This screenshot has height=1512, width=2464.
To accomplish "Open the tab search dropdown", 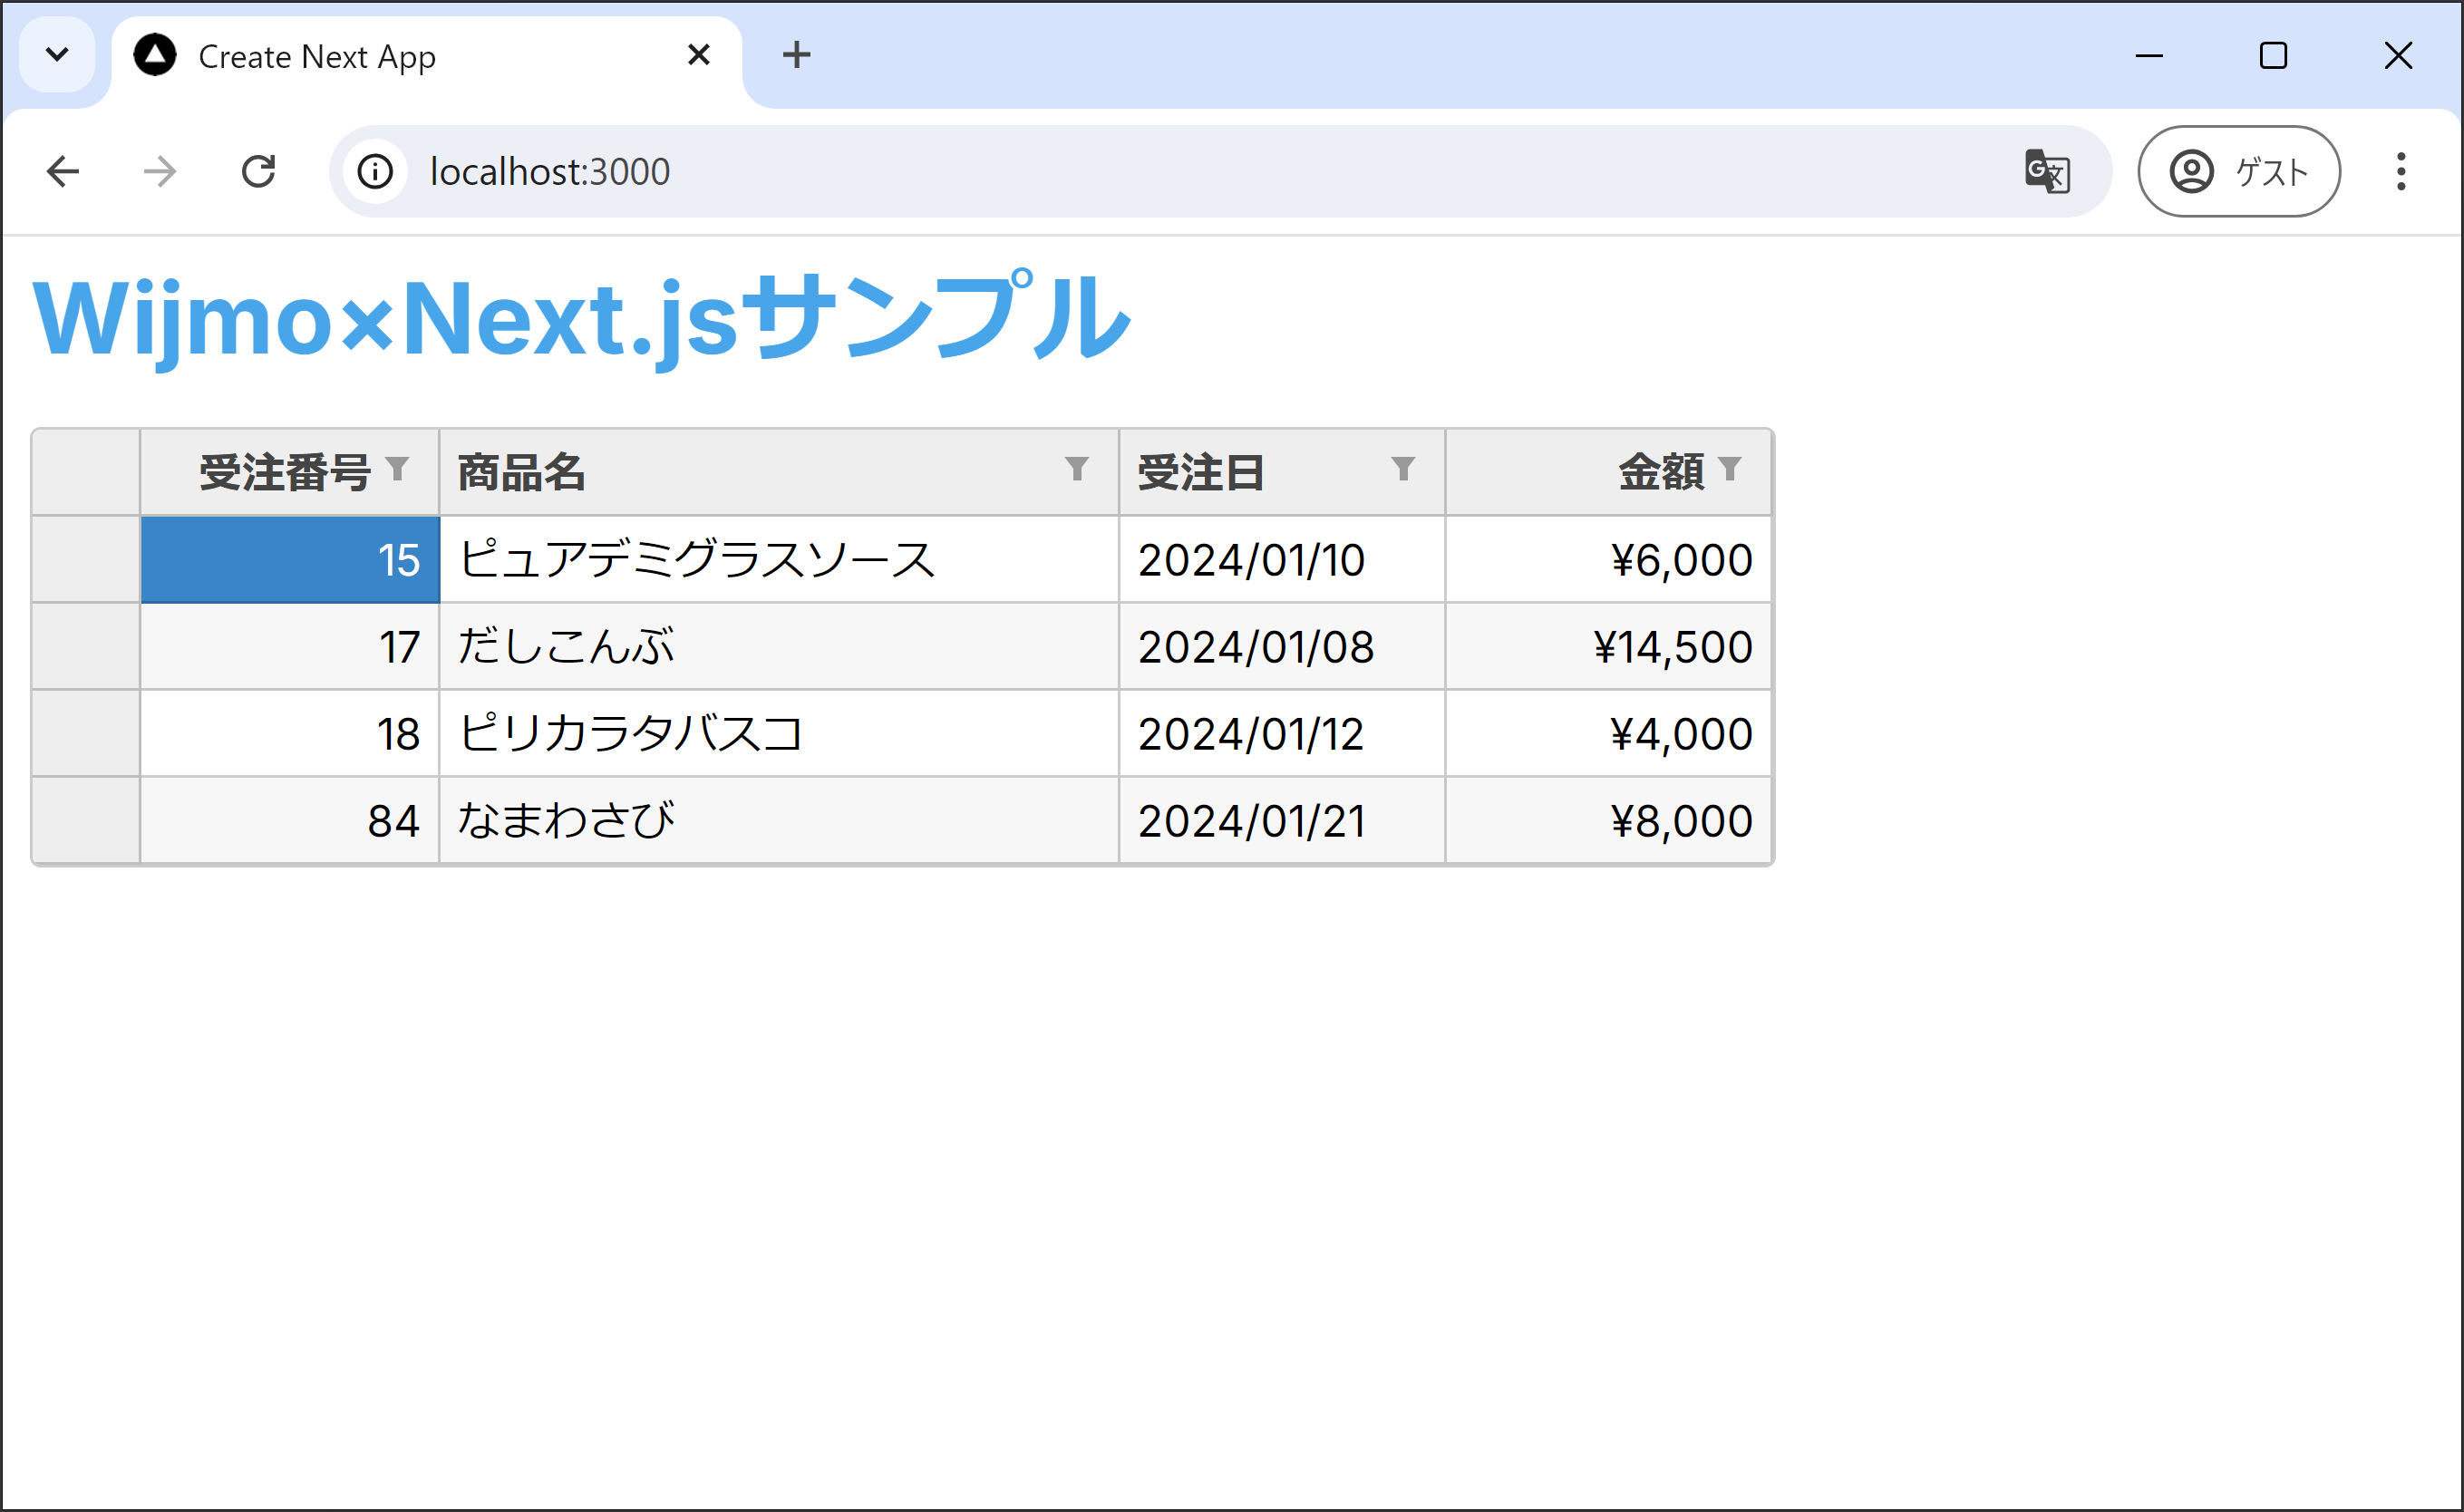I will pos(57,55).
